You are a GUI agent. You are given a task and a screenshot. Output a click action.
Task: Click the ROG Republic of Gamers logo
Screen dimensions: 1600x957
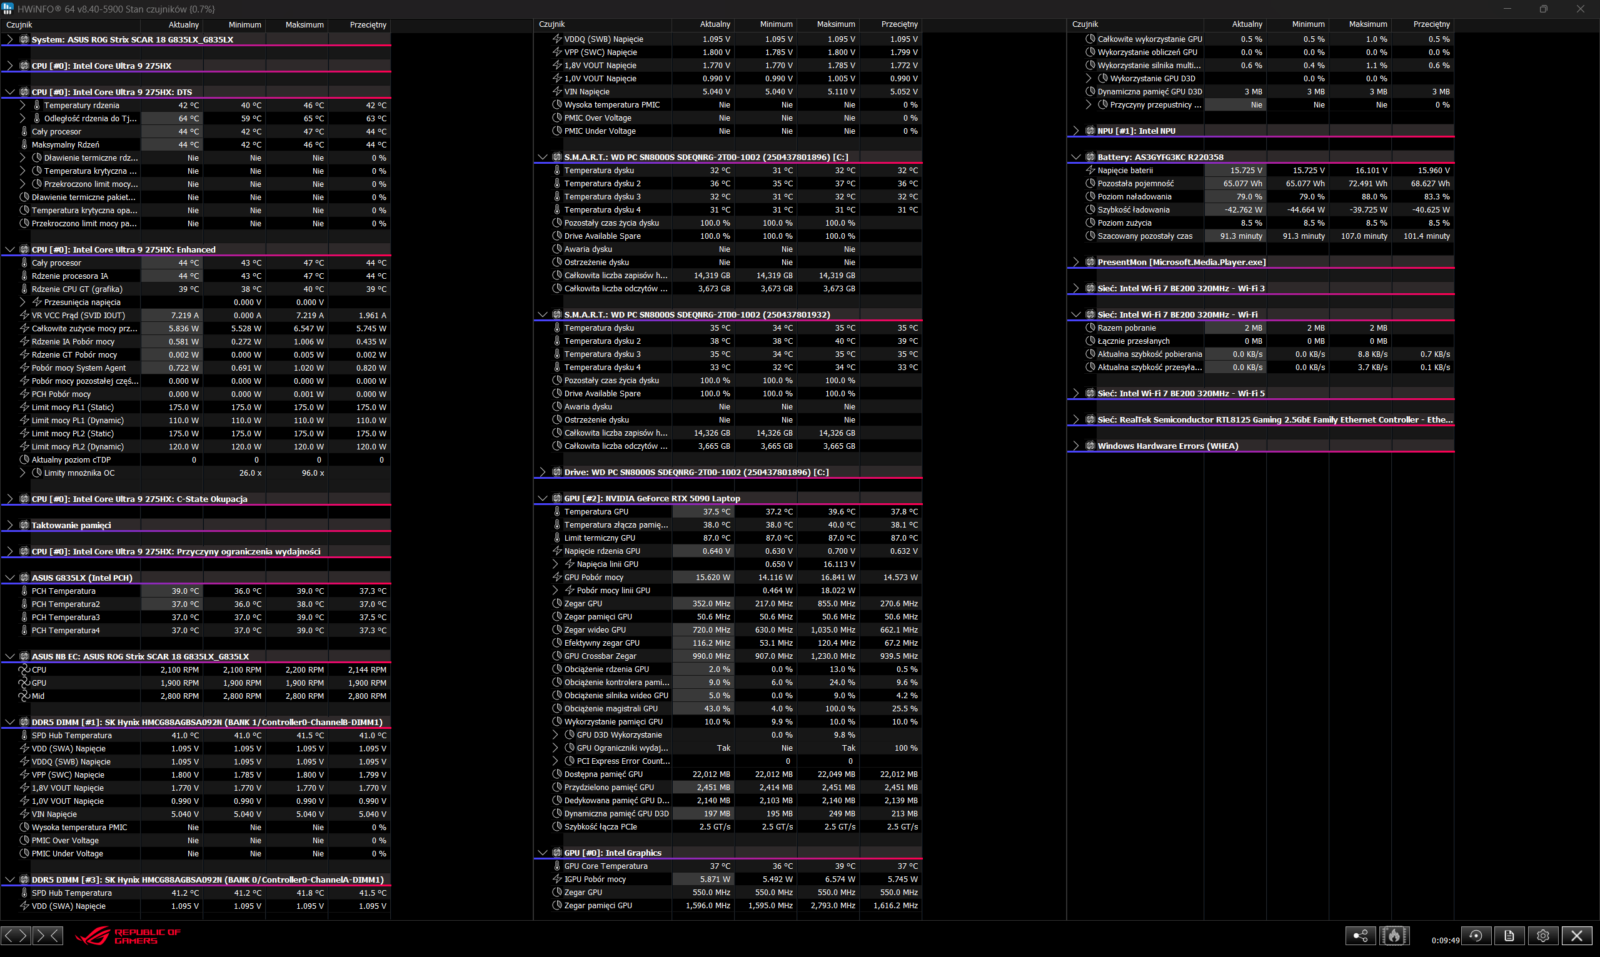coord(128,936)
